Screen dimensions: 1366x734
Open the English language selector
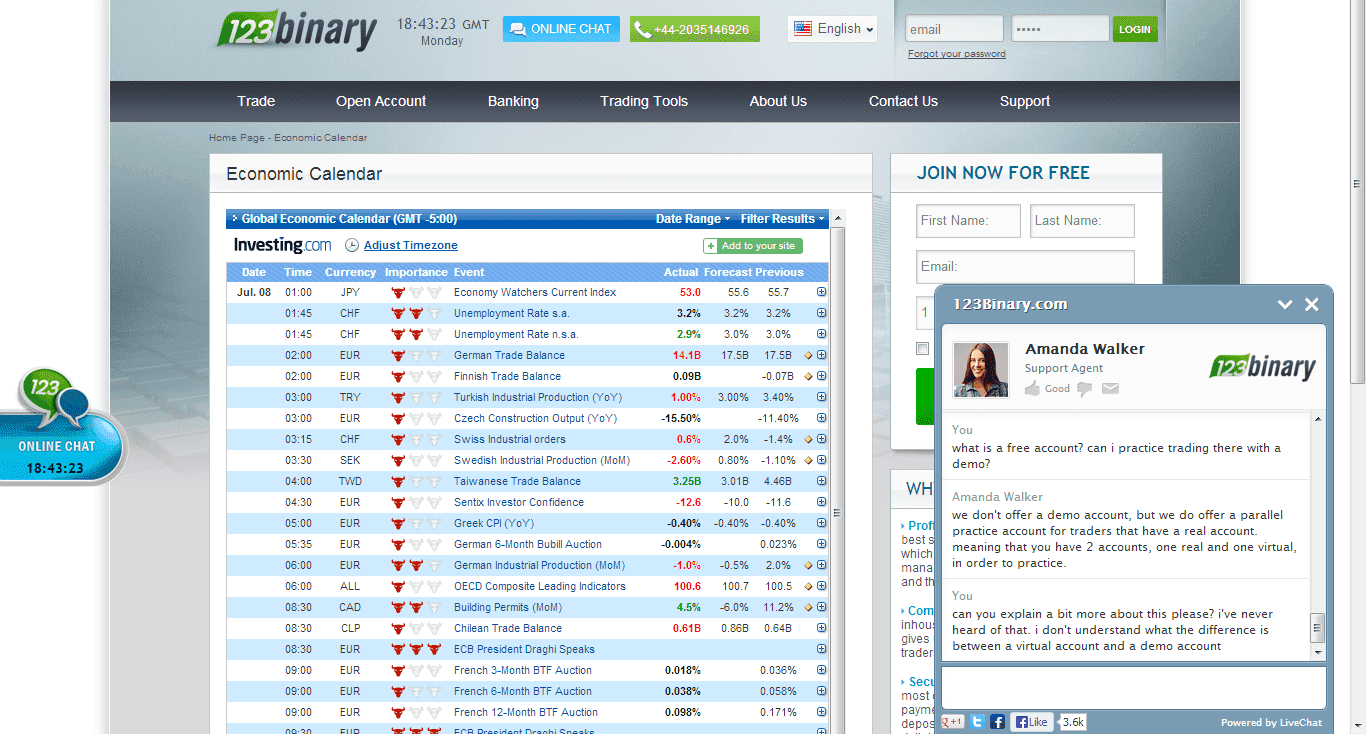(x=833, y=29)
